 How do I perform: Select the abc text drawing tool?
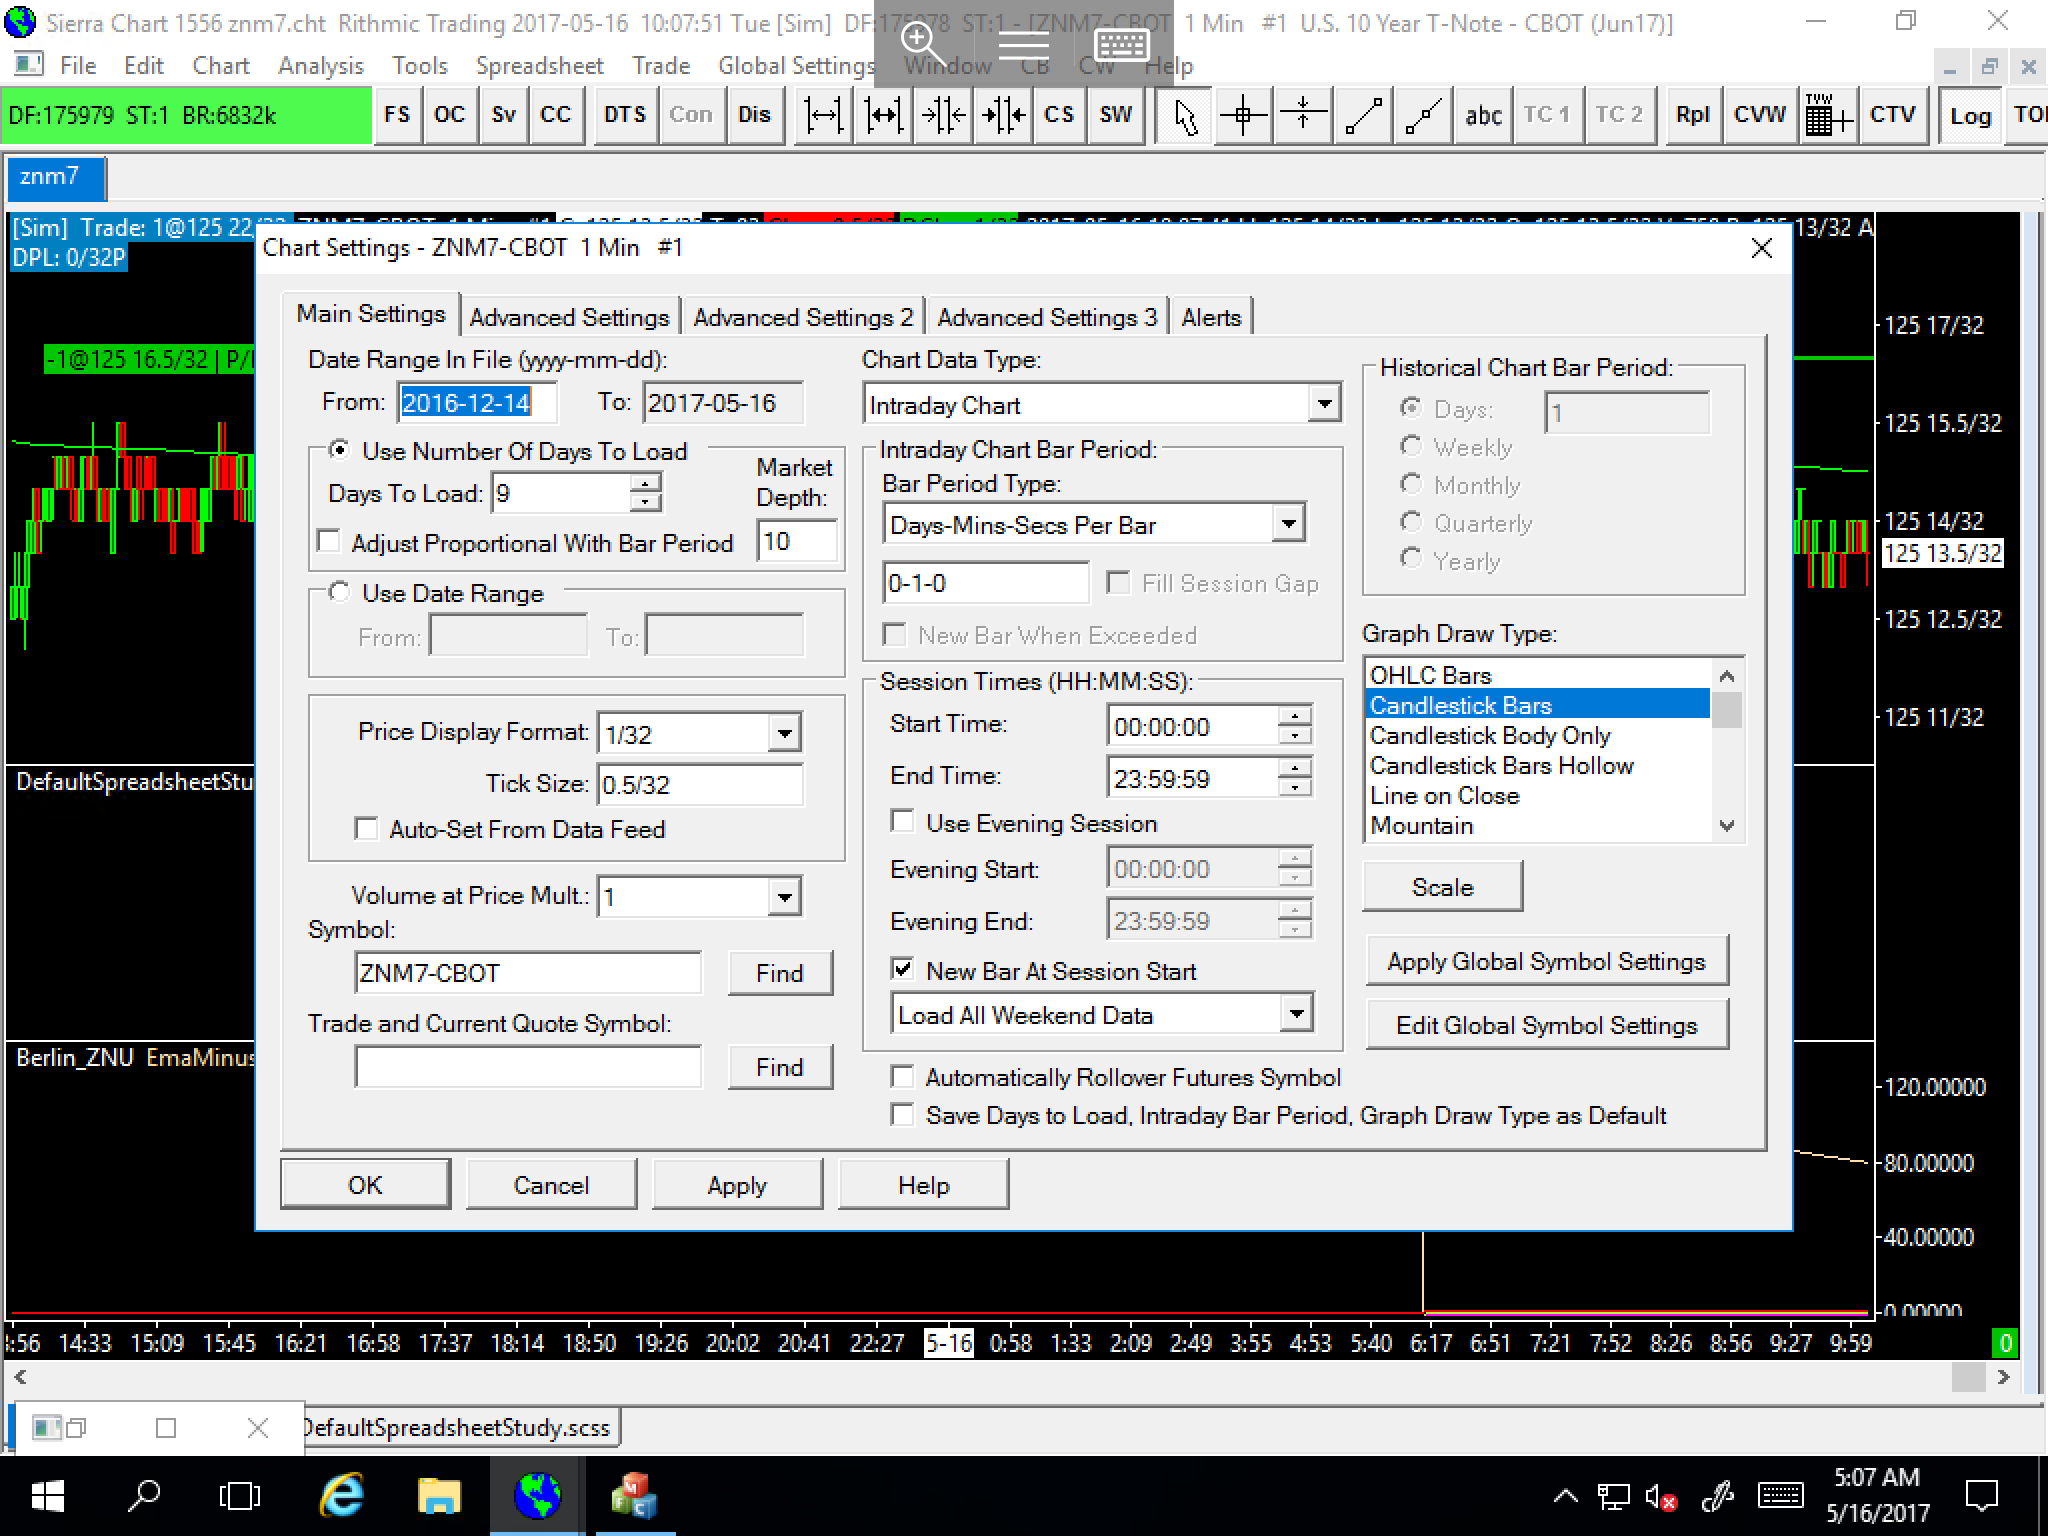(1483, 115)
